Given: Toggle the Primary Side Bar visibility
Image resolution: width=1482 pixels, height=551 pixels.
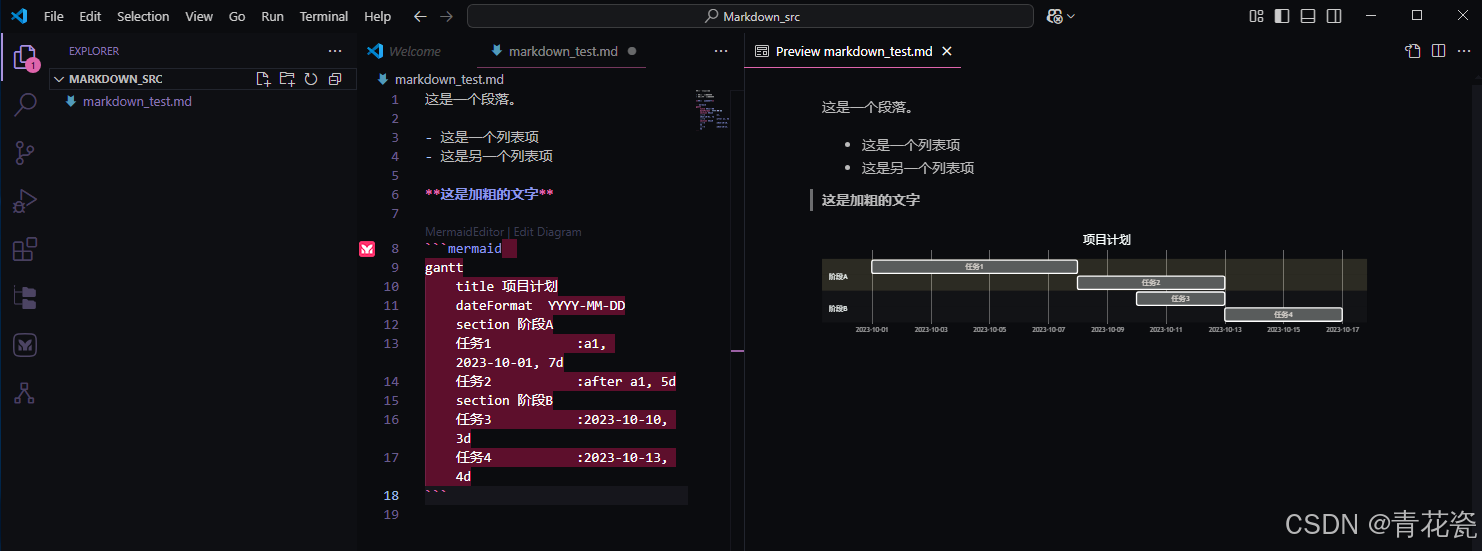Looking at the screenshot, I should coord(1282,16).
